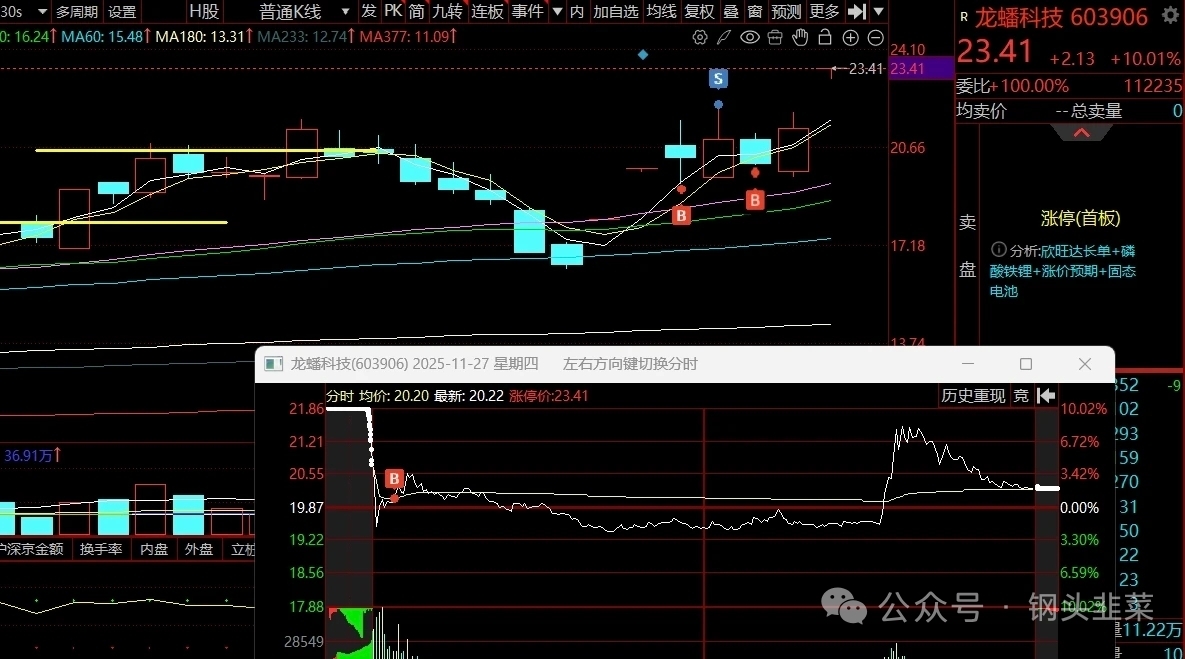
Task: Click 预测 forecast button
Action: (786, 11)
